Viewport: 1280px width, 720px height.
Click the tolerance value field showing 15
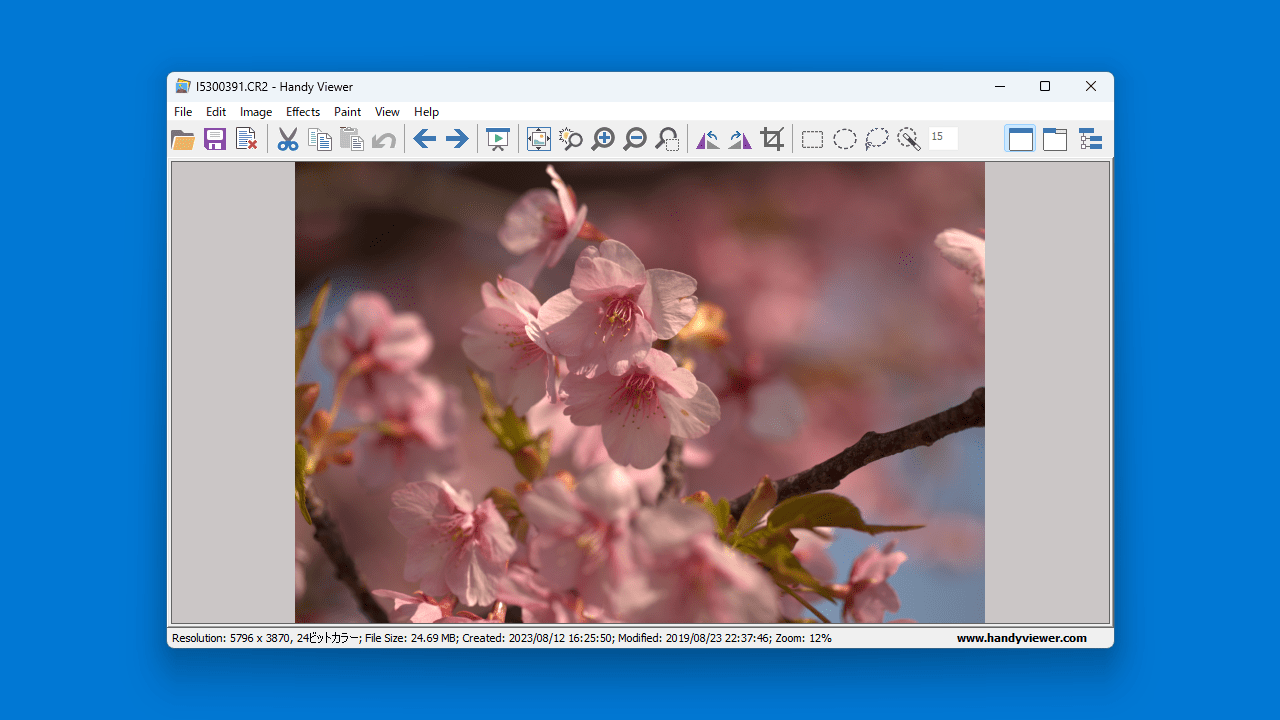[x=943, y=138]
